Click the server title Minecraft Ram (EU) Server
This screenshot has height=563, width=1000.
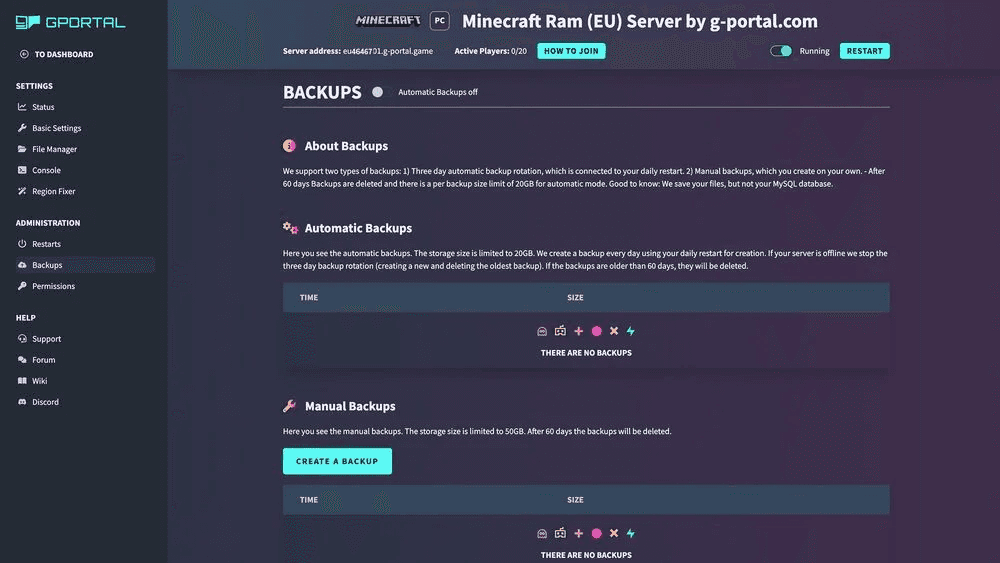(x=640, y=21)
